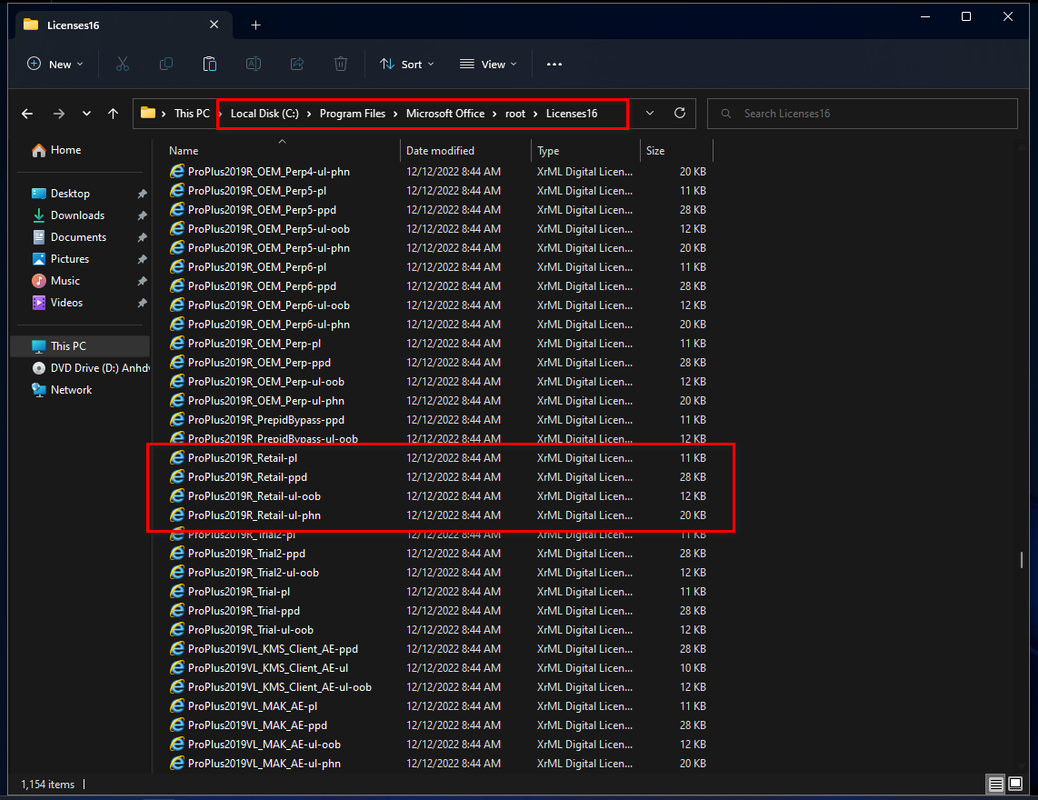The image size is (1038, 800).
Task: Select the Licenses16 window tab
Action: (122, 25)
